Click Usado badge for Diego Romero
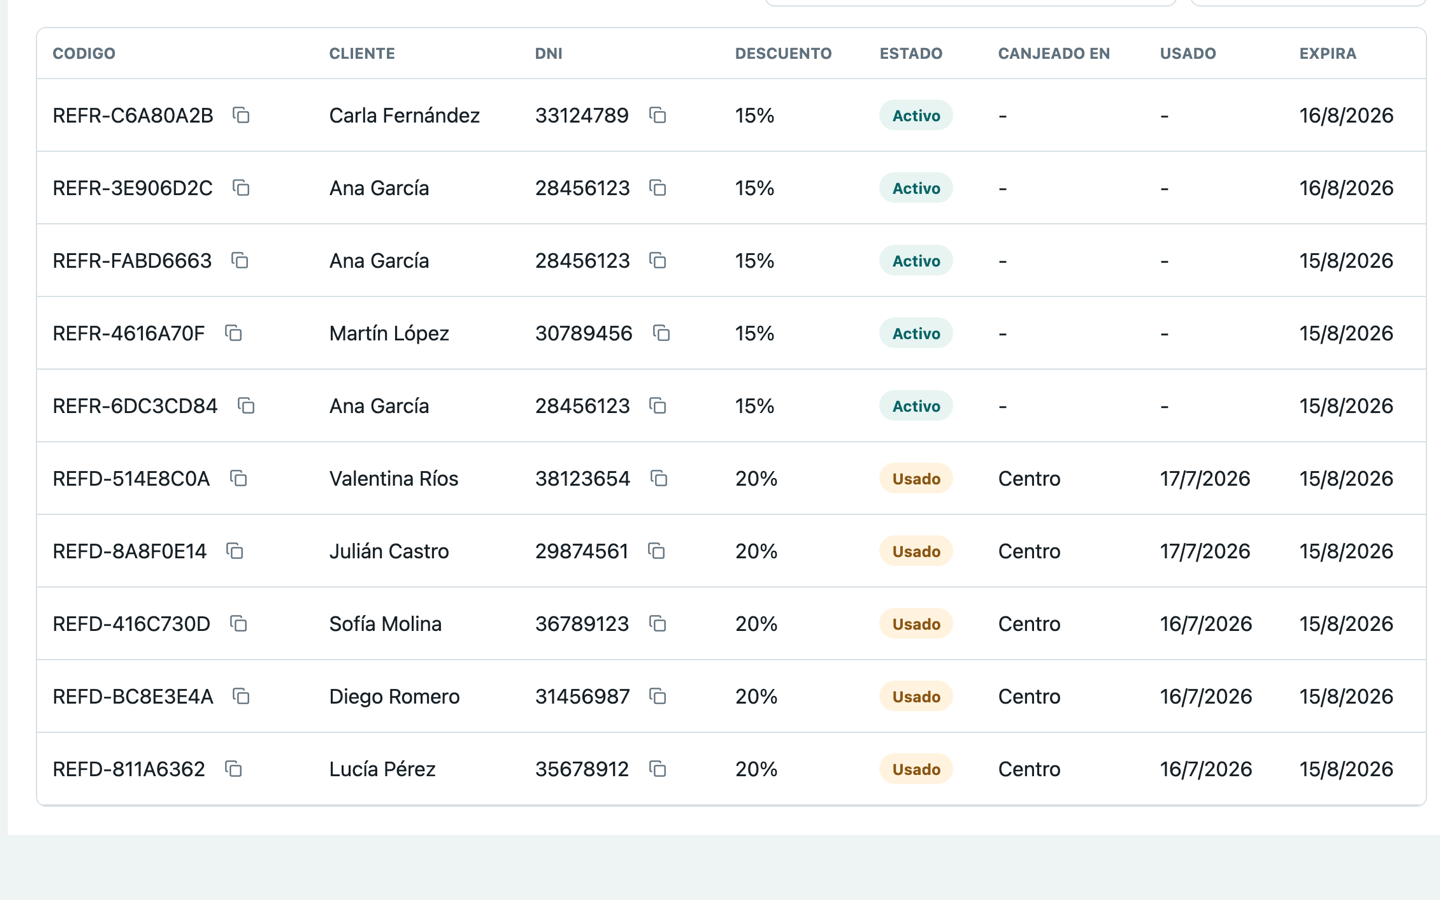 [916, 697]
